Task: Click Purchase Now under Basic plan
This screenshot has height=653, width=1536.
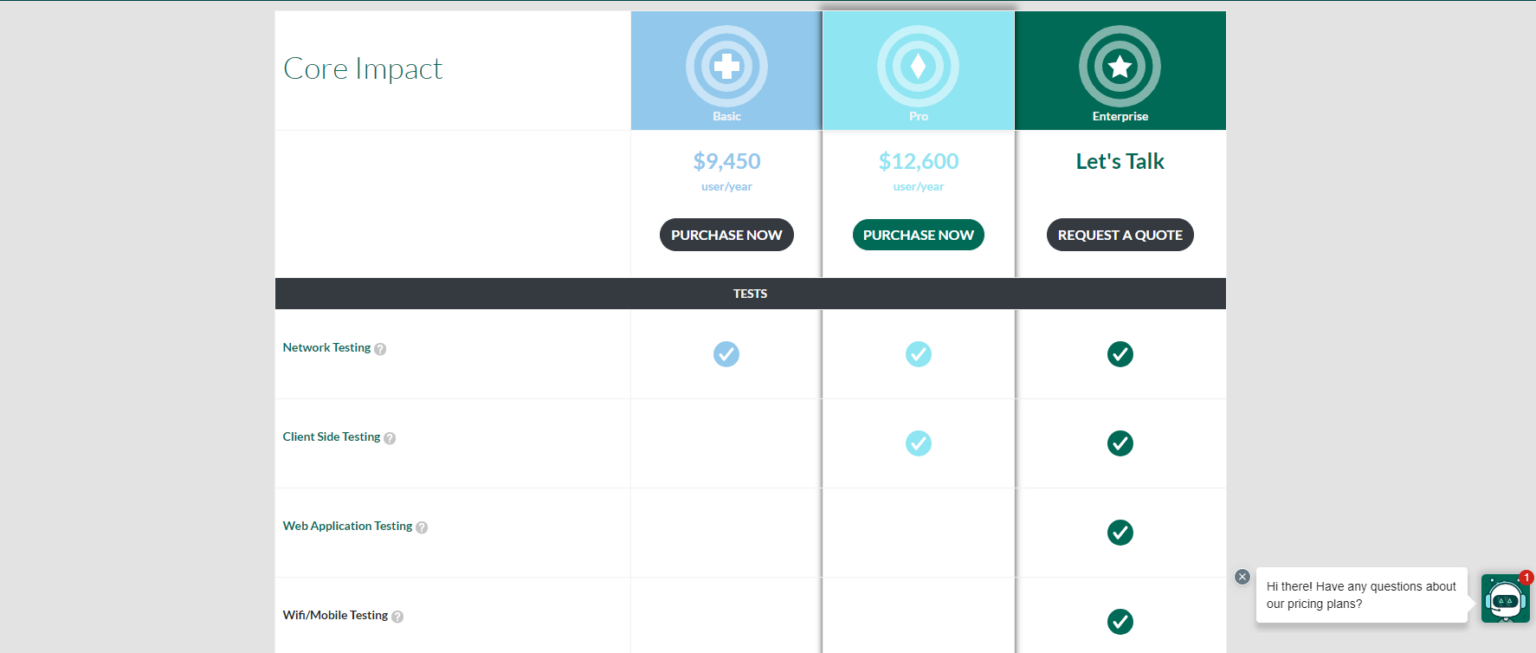Action: point(727,235)
